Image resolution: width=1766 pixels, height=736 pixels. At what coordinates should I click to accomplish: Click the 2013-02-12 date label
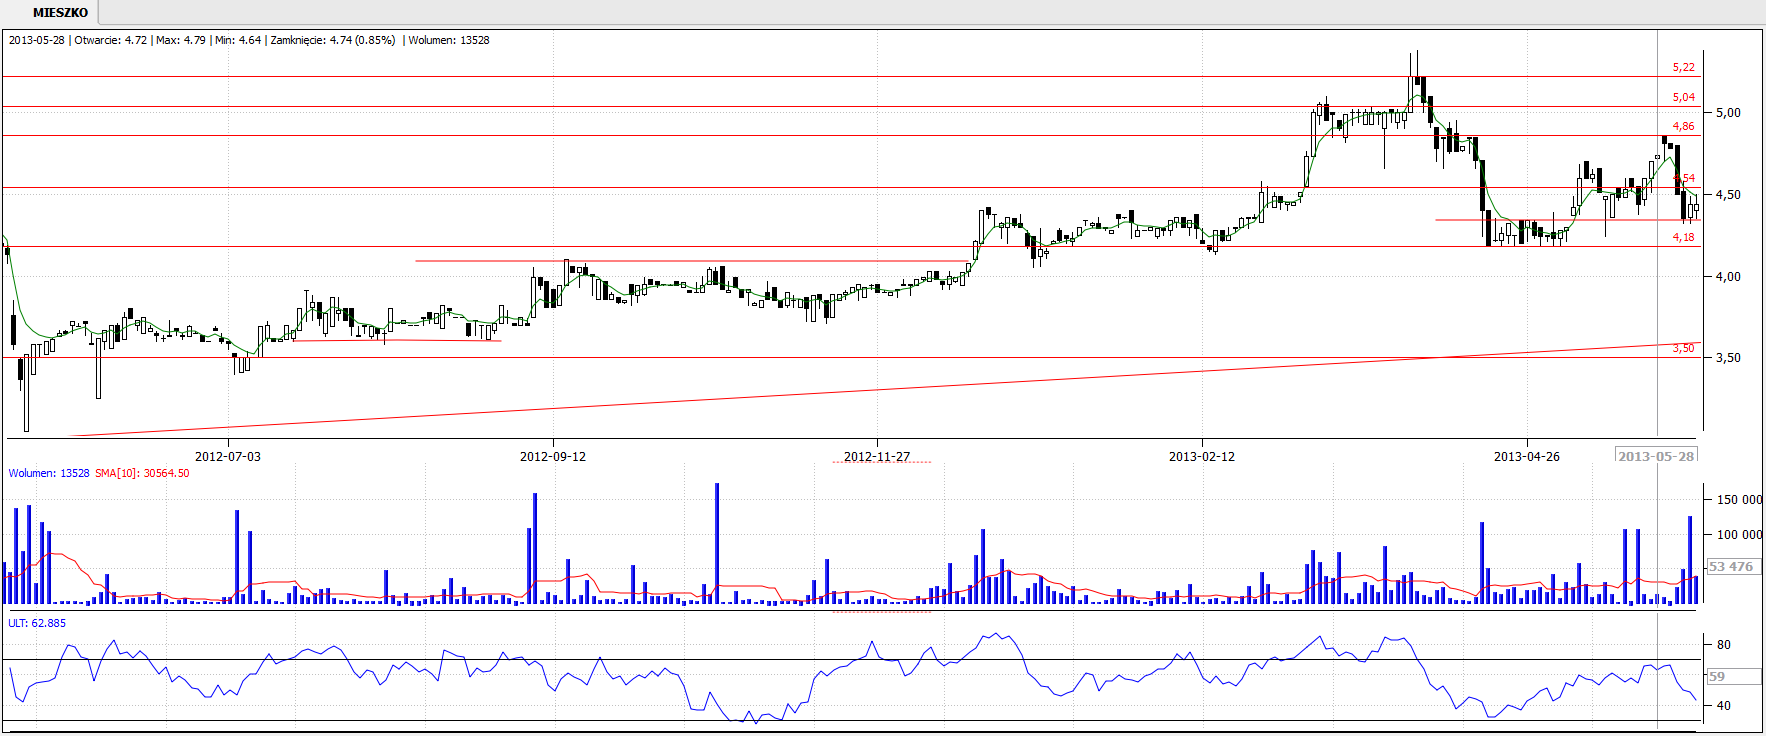(x=1202, y=457)
